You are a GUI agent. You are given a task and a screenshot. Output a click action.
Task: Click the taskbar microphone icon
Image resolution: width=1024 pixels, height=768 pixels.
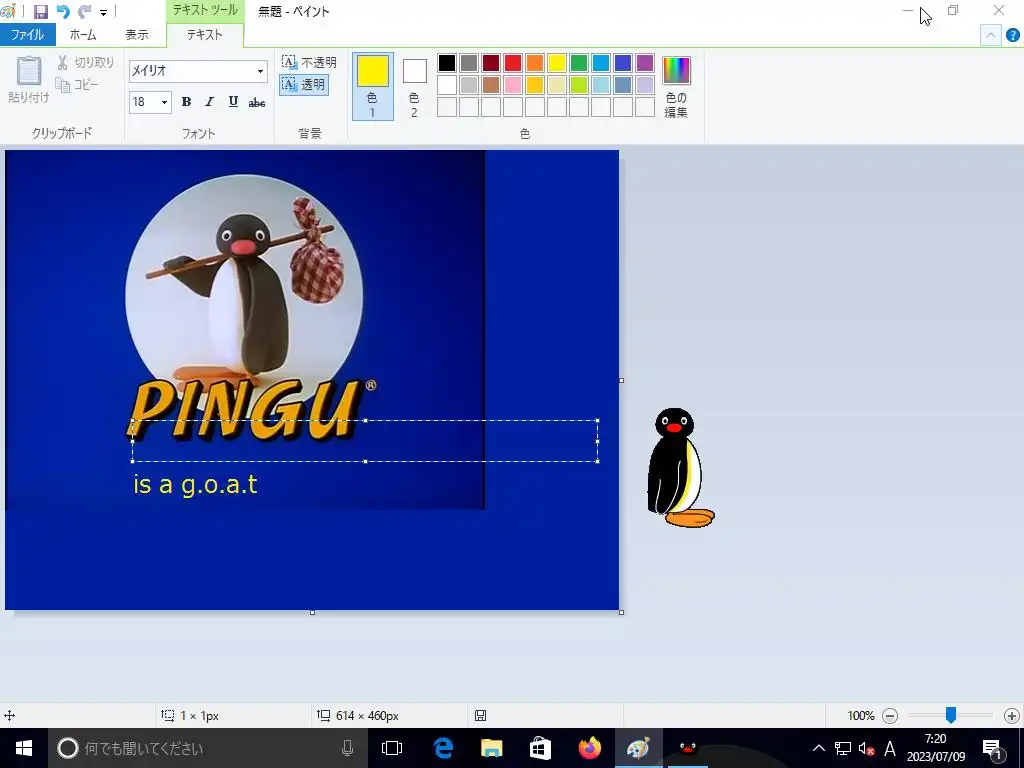[347, 748]
